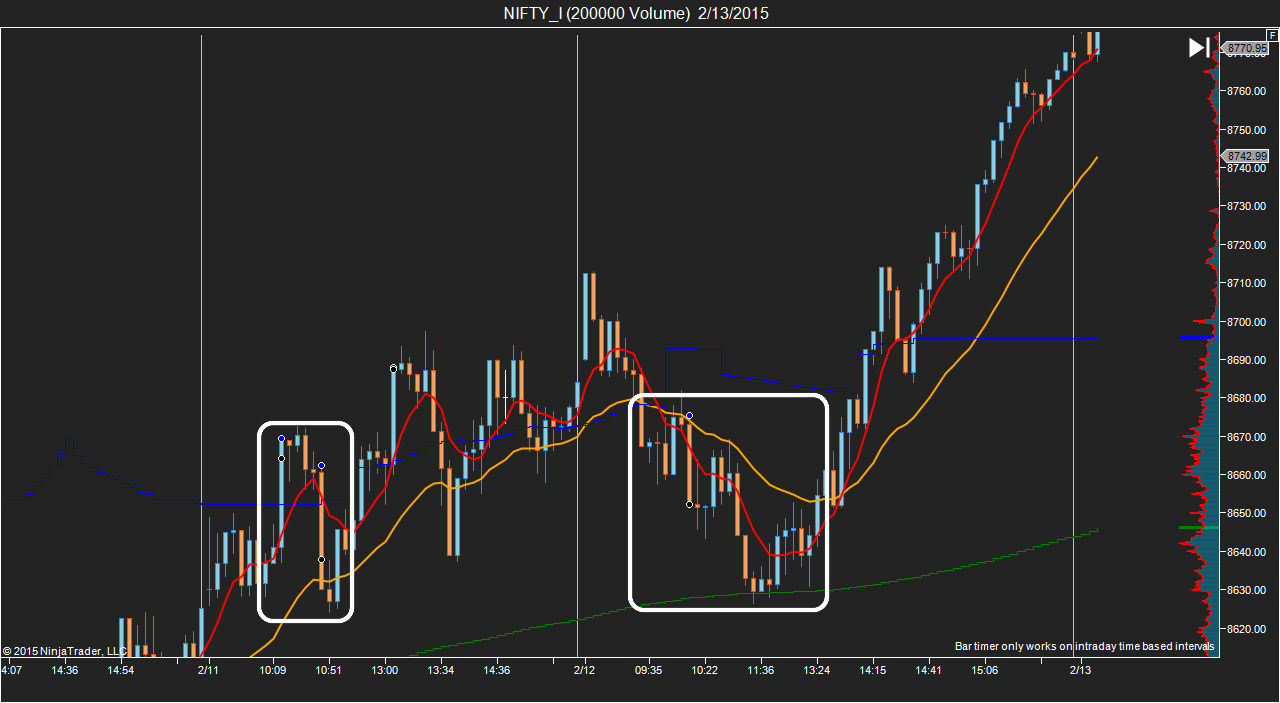Click the 8630.00 price axis label
The image size is (1280, 703).
point(1246,590)
